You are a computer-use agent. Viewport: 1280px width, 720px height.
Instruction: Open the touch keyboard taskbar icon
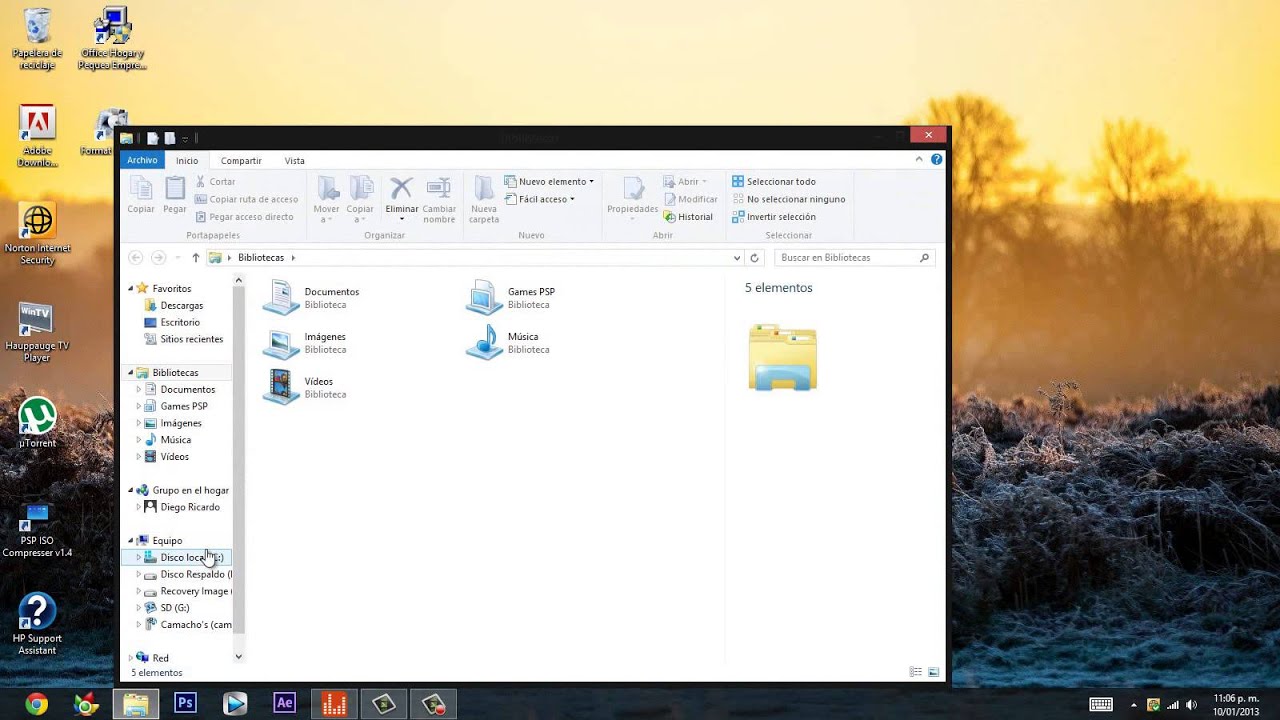pos(1101,704)
